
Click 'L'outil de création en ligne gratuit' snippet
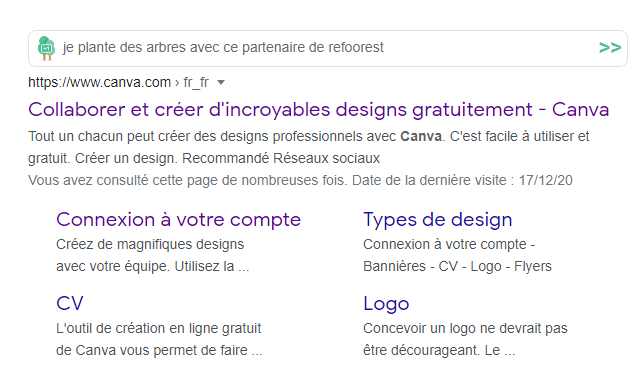159,328
